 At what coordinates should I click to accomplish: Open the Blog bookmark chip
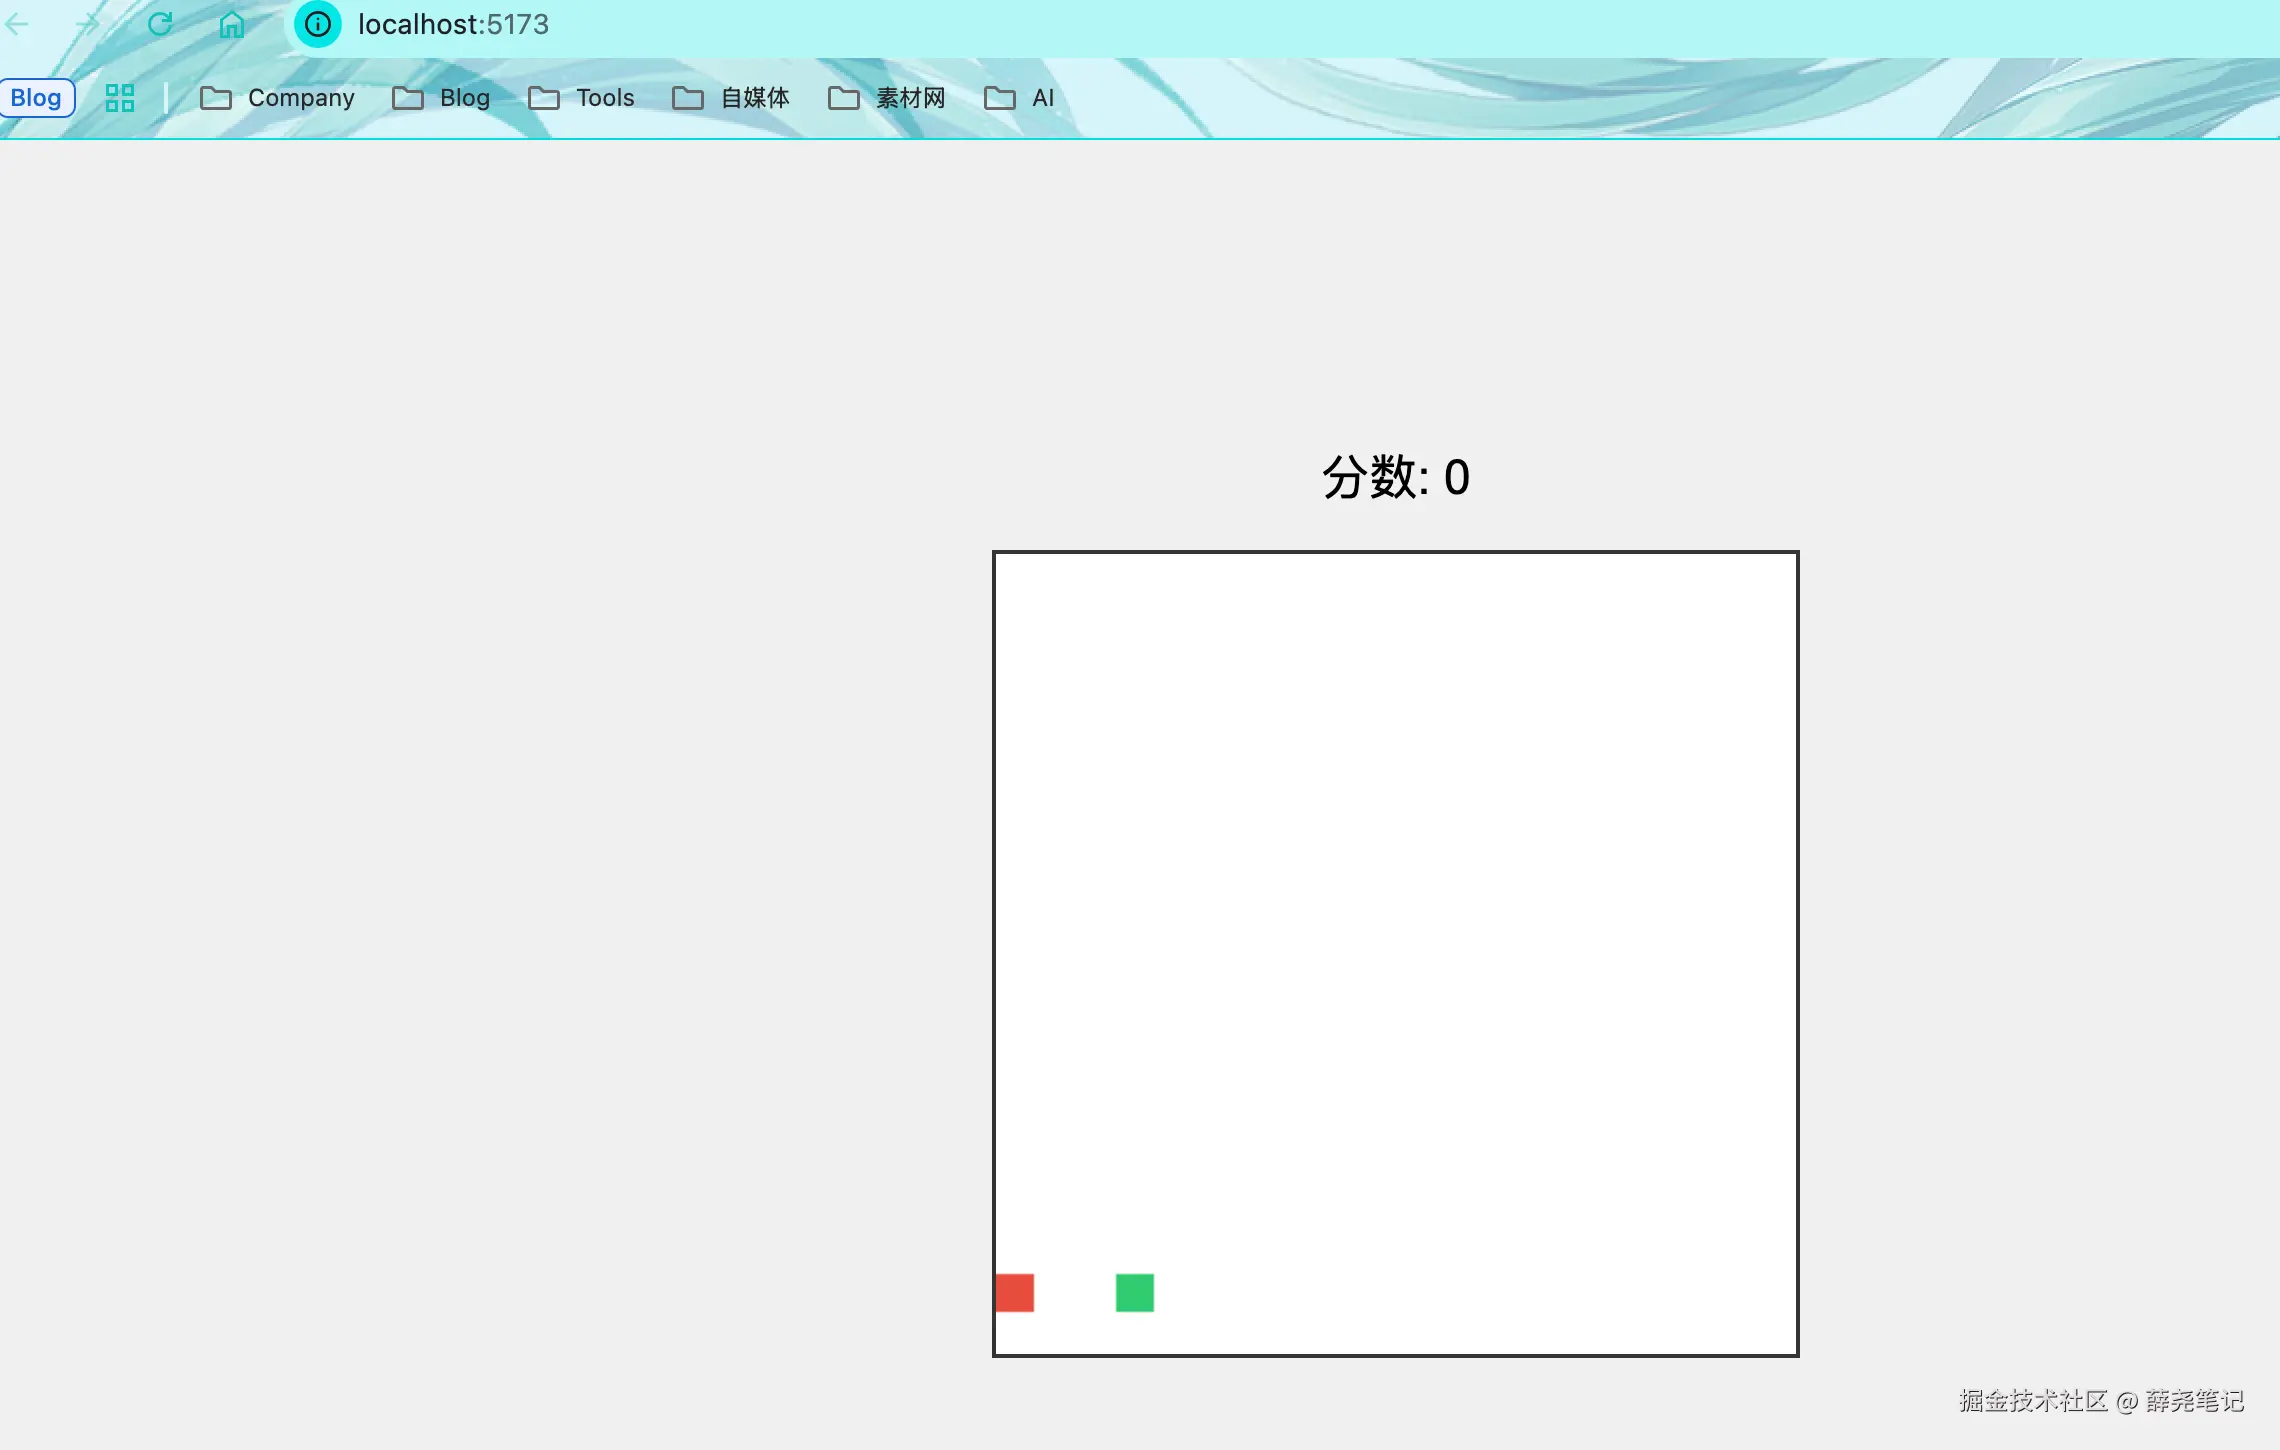(37, 98)
